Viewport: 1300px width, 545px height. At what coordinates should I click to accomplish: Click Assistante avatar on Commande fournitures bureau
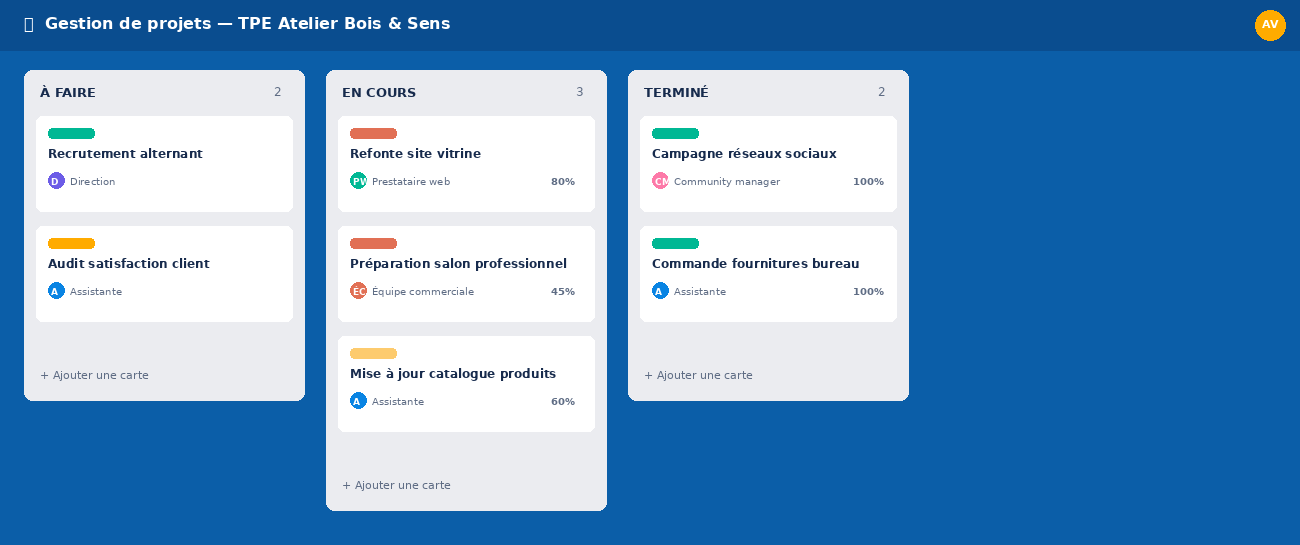[660, 291]
